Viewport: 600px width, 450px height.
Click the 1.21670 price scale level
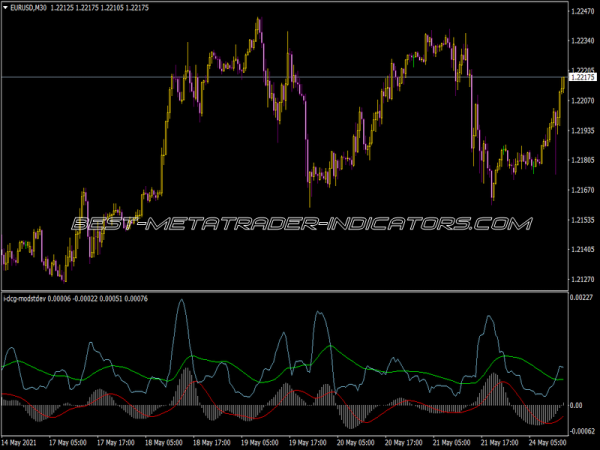(x=581, y=190)
